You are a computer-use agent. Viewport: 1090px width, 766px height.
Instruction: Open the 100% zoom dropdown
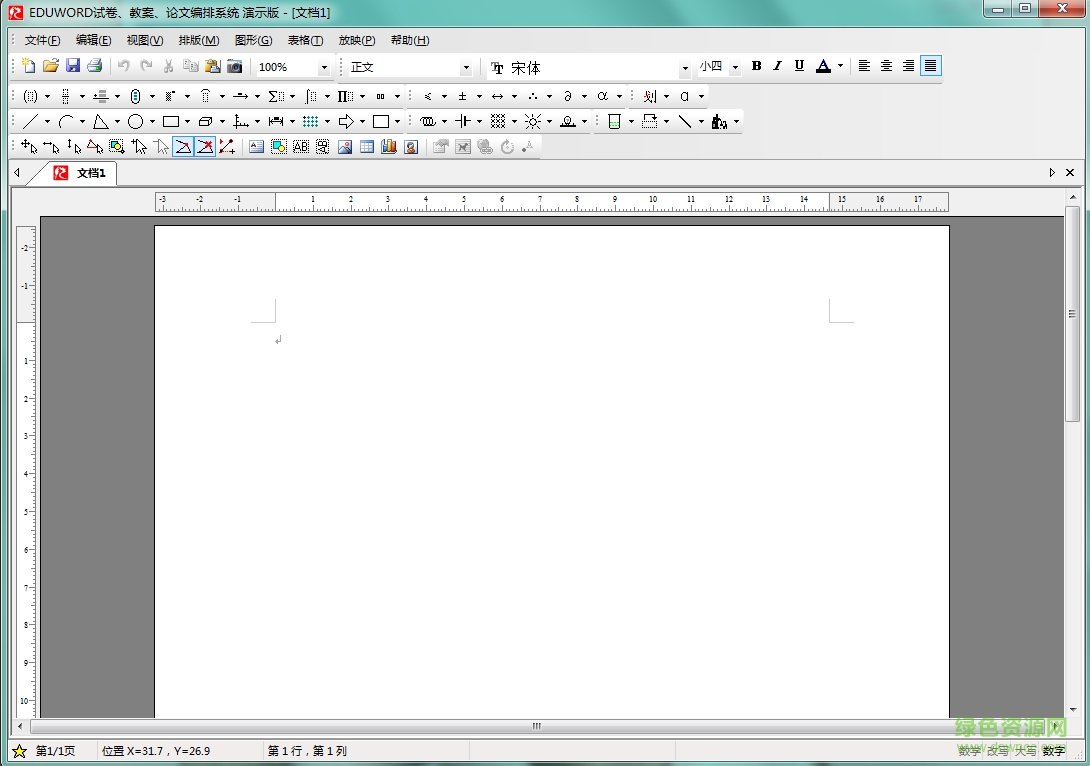pyautogui.click(x=323, y=68)
